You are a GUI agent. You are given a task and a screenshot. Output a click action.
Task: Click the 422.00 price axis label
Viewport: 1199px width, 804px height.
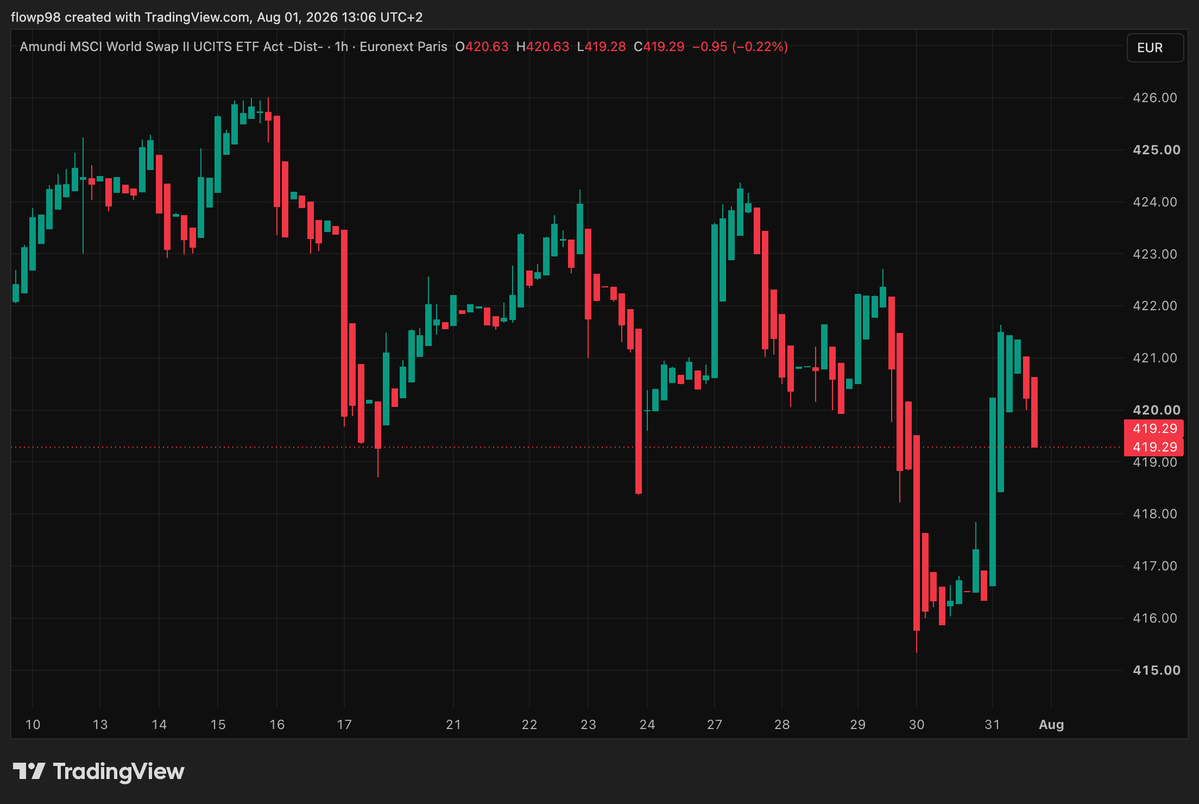click(1155, 306)
